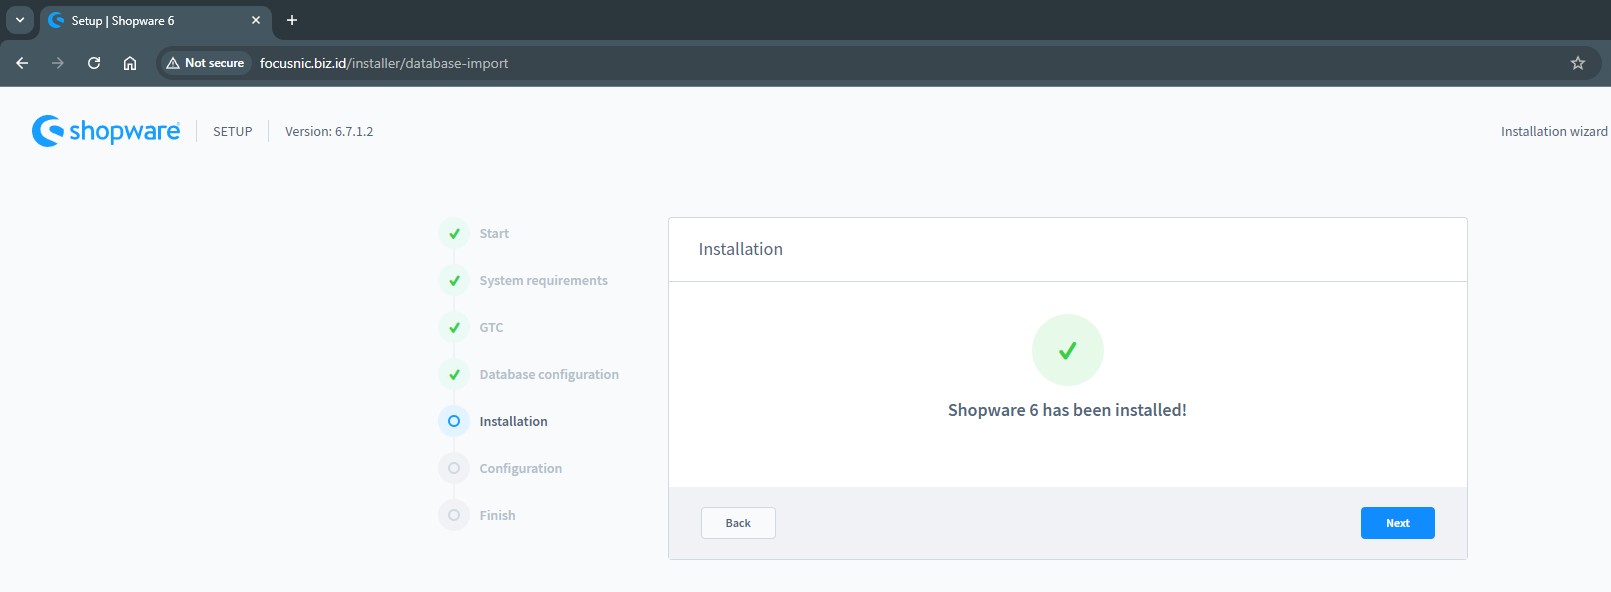This screenshot has height=592, width=1611.
Task: Reload the page with the browser refresh icon
Action: click(94, 63)
